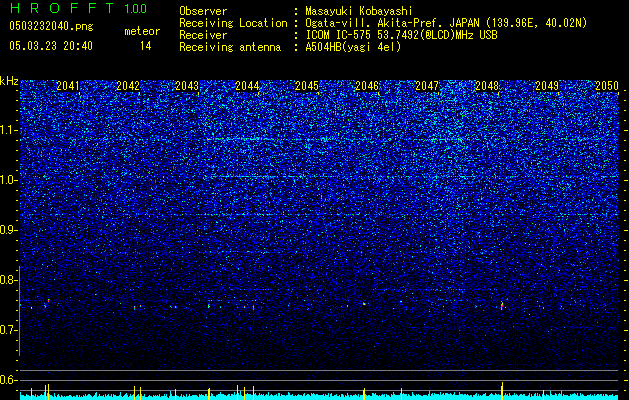Click the 2044 time marker
The width and height of the screenshot is (629, 400).
coord(247,86)
